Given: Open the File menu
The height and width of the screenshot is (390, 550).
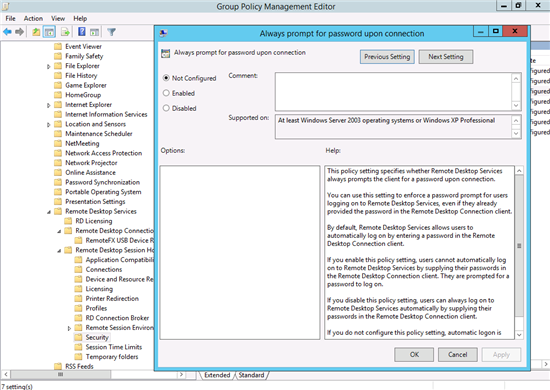Looking at the screenshot, I should tap(11, 18).
